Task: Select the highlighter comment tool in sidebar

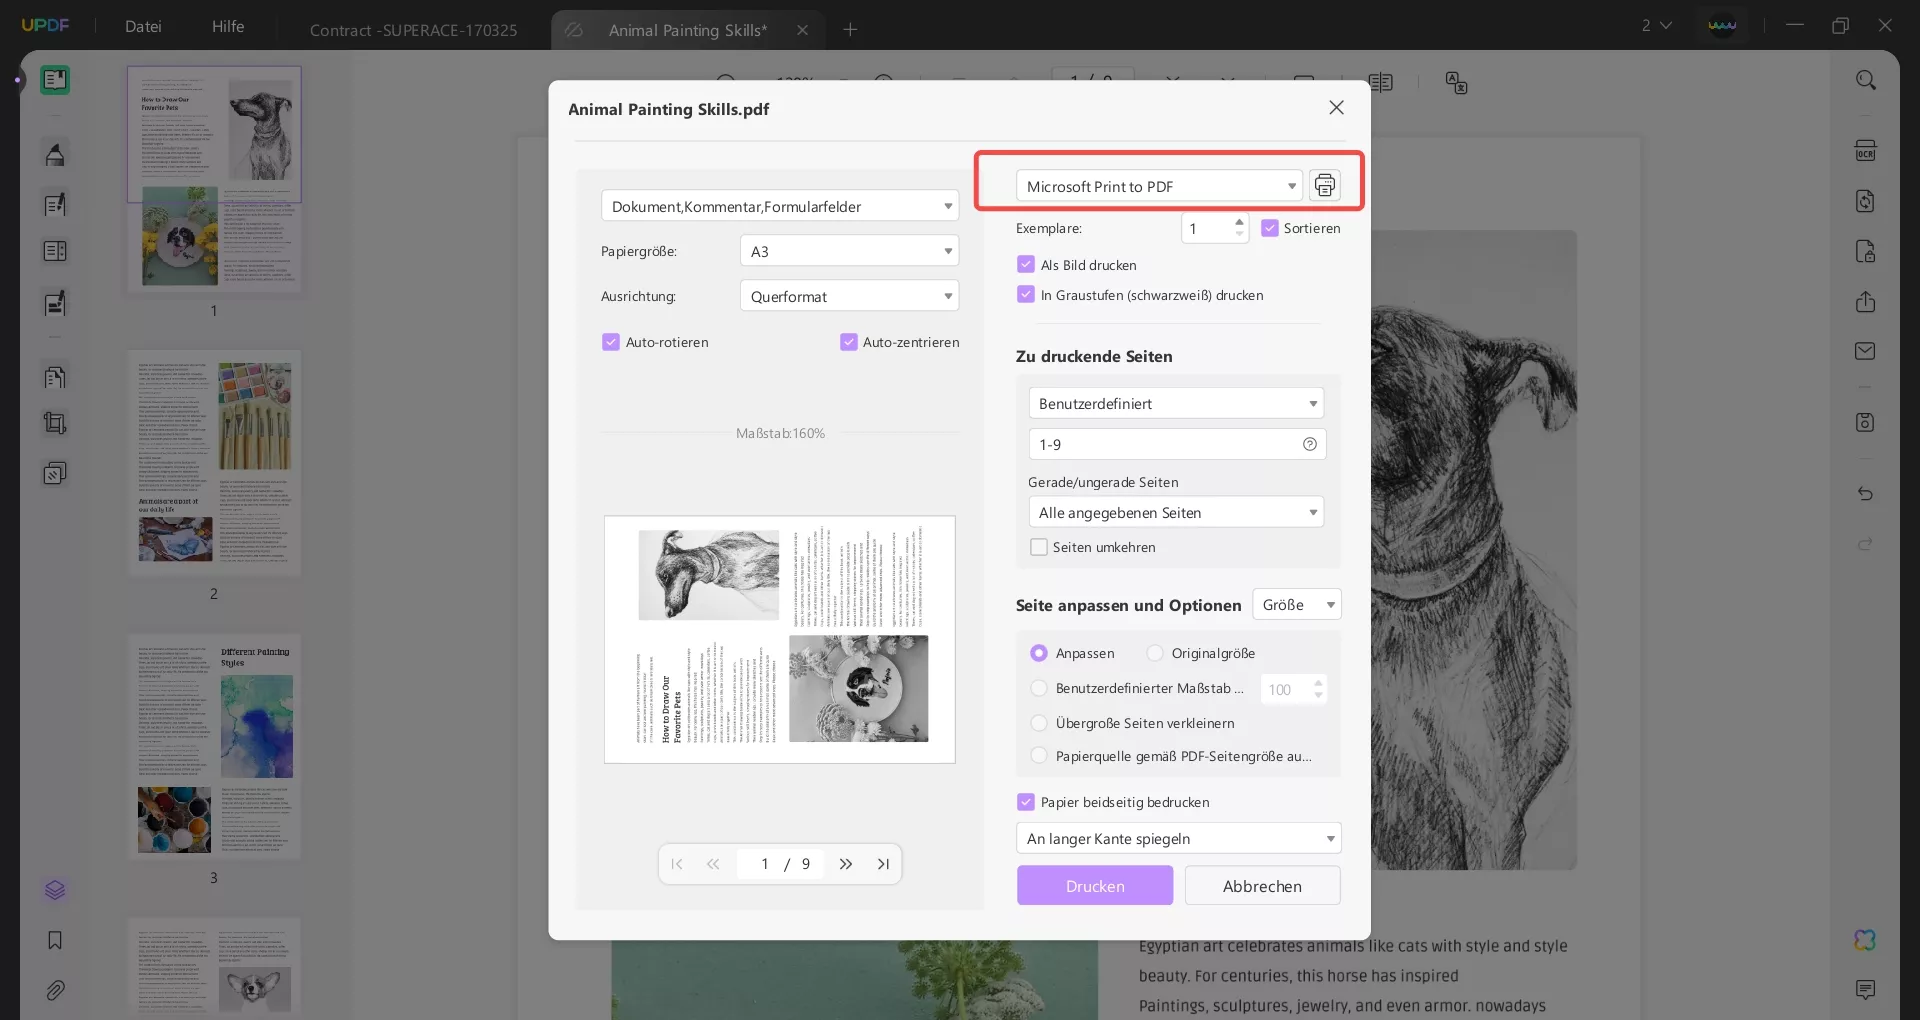Action: click(55, 155)
